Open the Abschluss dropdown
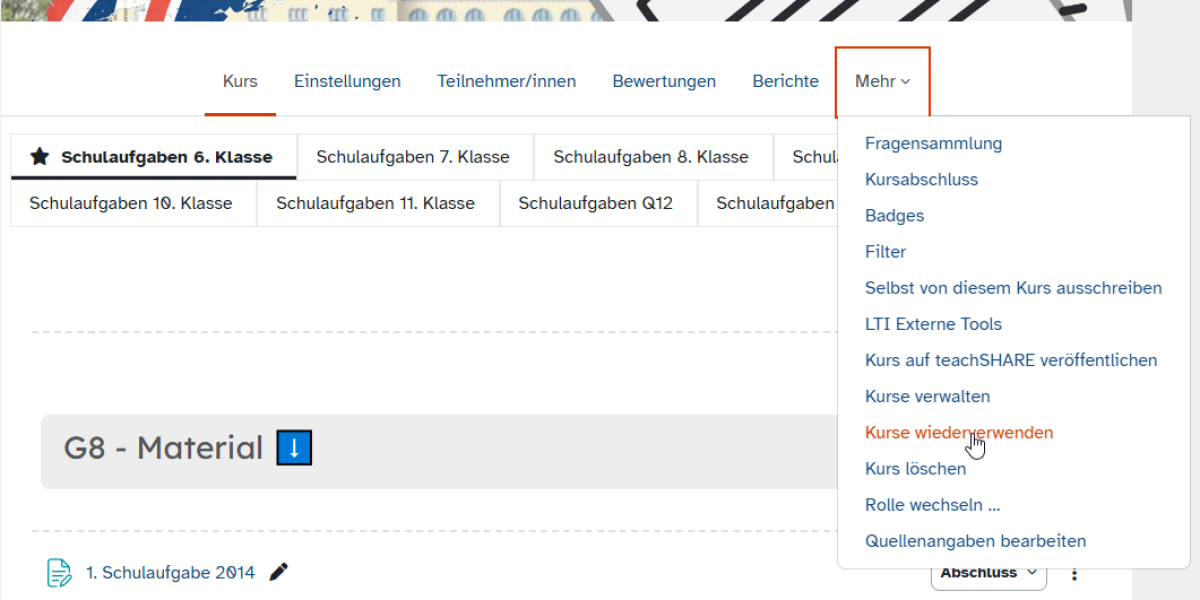Image resolution: width=1200 pixels, height=600 pixels. tap(988, 574)
